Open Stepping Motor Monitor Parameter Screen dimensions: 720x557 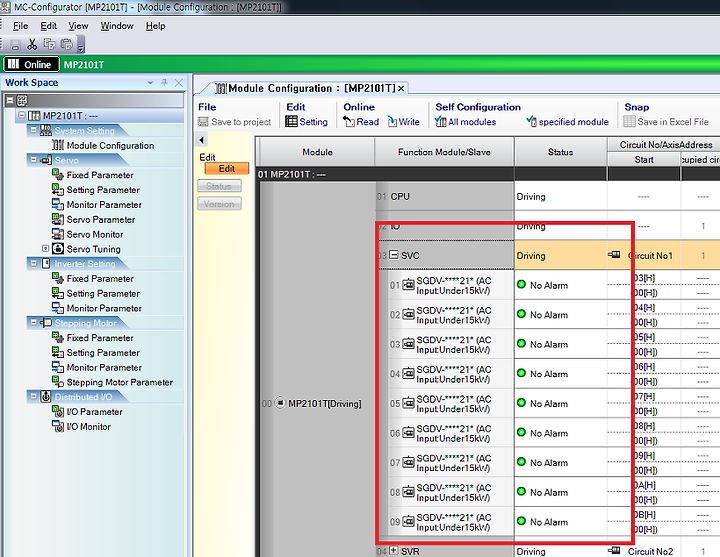point(104,367)
